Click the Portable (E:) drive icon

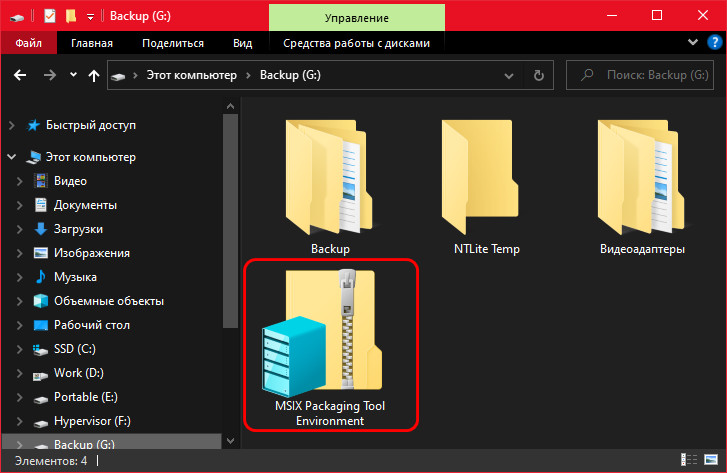coord(41,399)
